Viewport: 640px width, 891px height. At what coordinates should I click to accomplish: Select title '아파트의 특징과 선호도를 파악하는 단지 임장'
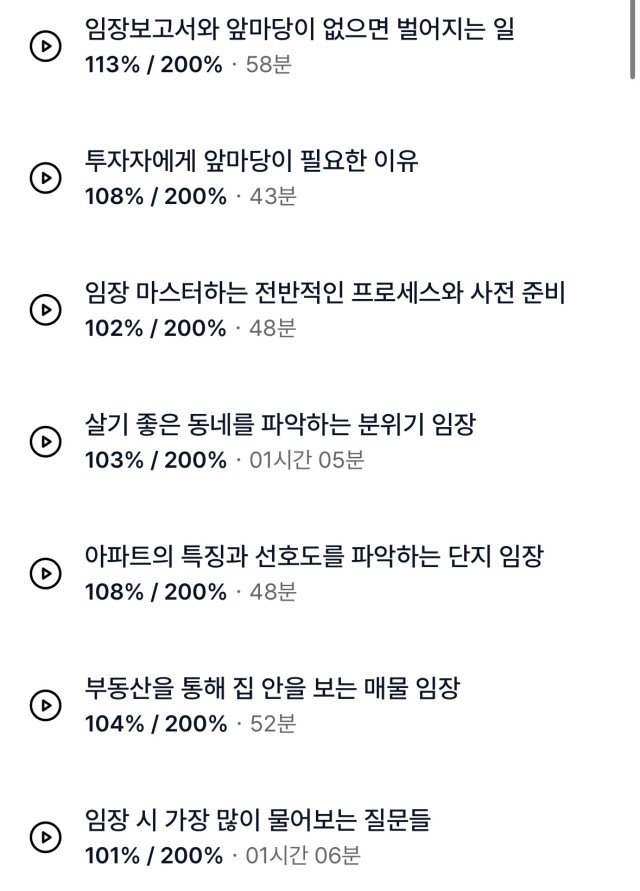tap(314, 556)
